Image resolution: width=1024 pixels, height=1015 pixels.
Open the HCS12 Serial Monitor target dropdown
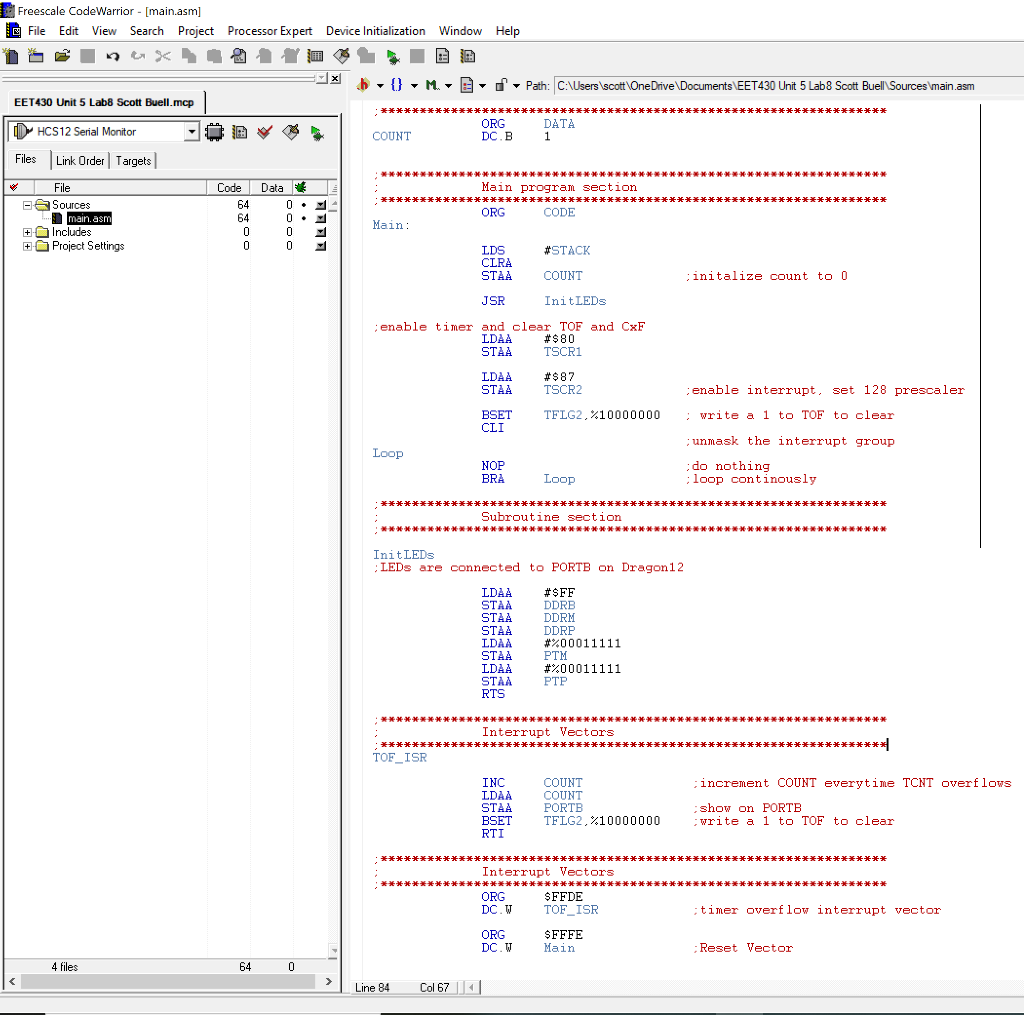pos(192,132)
